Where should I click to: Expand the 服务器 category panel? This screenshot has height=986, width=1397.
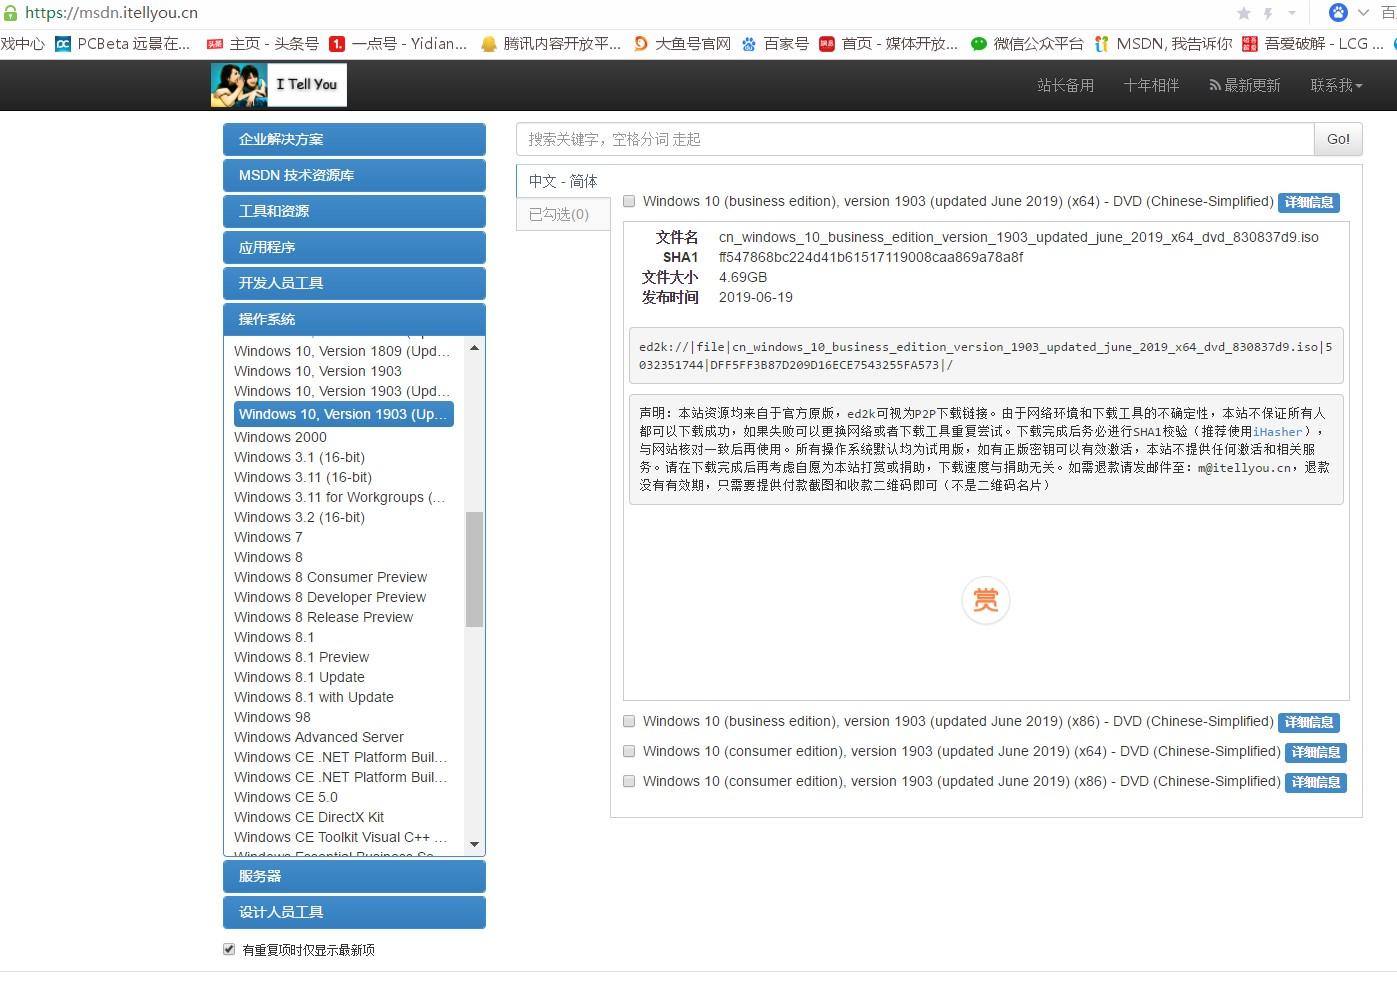tap(354, 876)
